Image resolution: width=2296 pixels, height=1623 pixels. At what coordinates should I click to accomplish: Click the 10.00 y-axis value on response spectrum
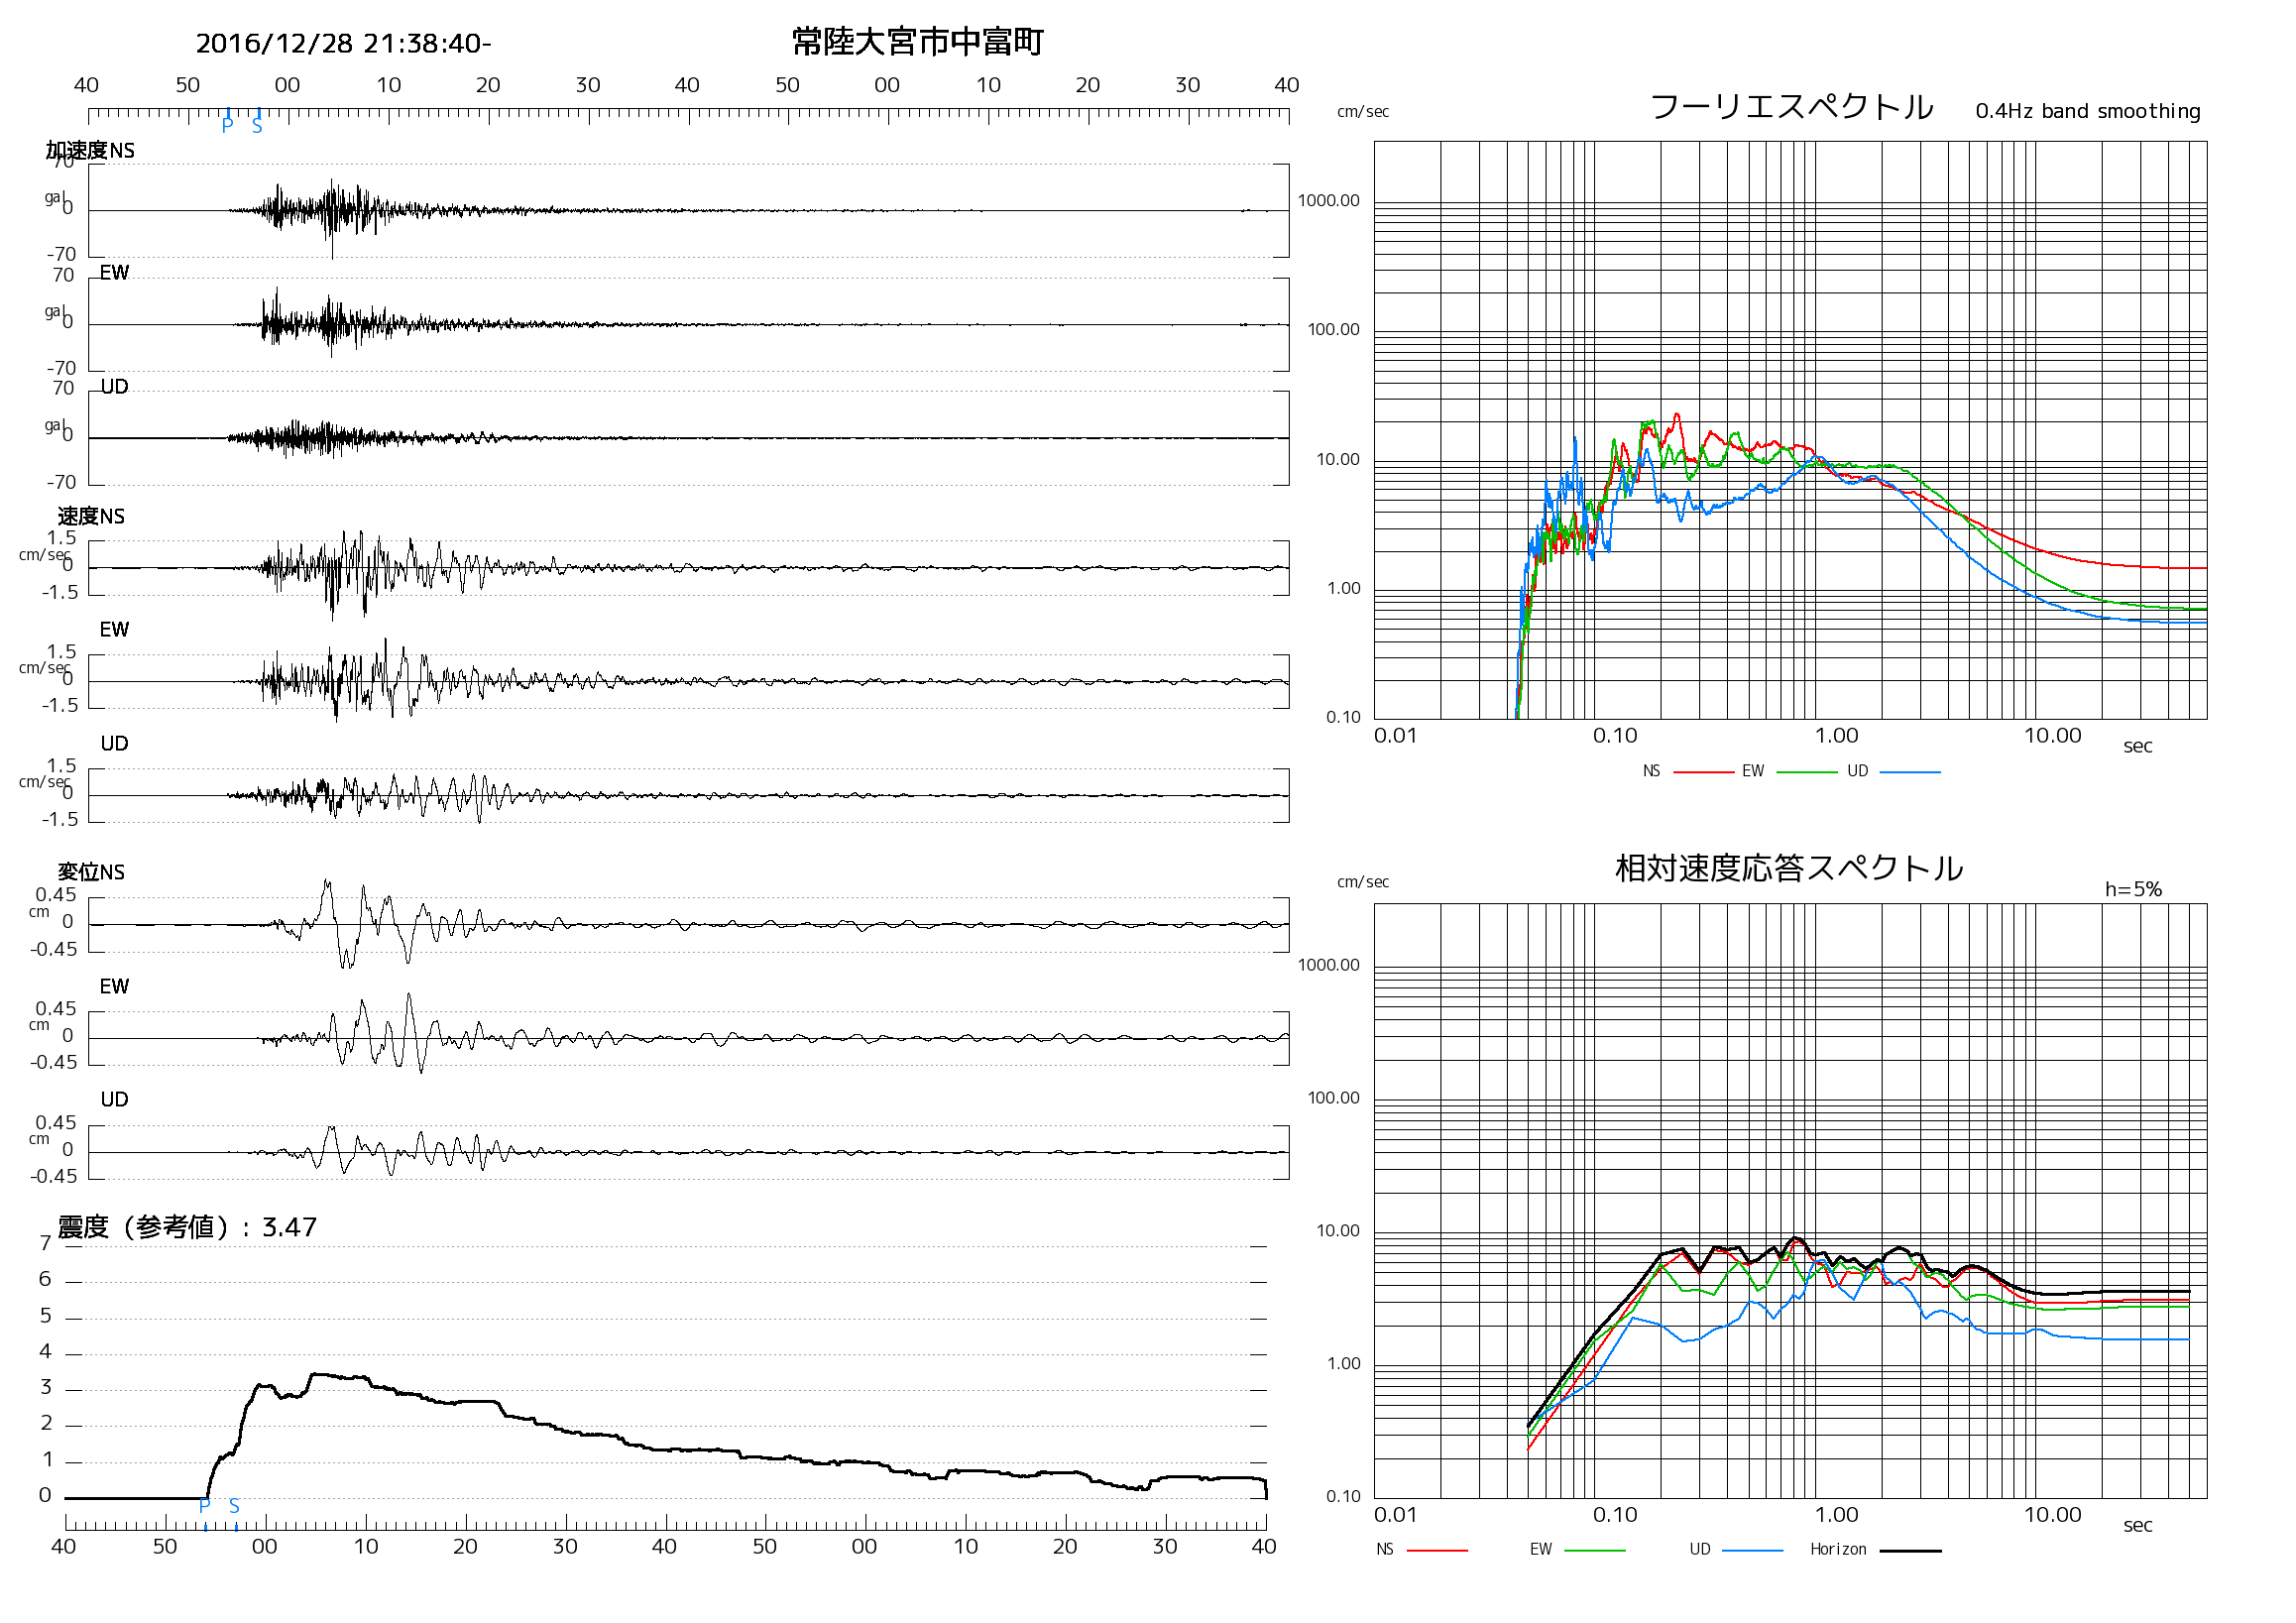point(1337,1231)
